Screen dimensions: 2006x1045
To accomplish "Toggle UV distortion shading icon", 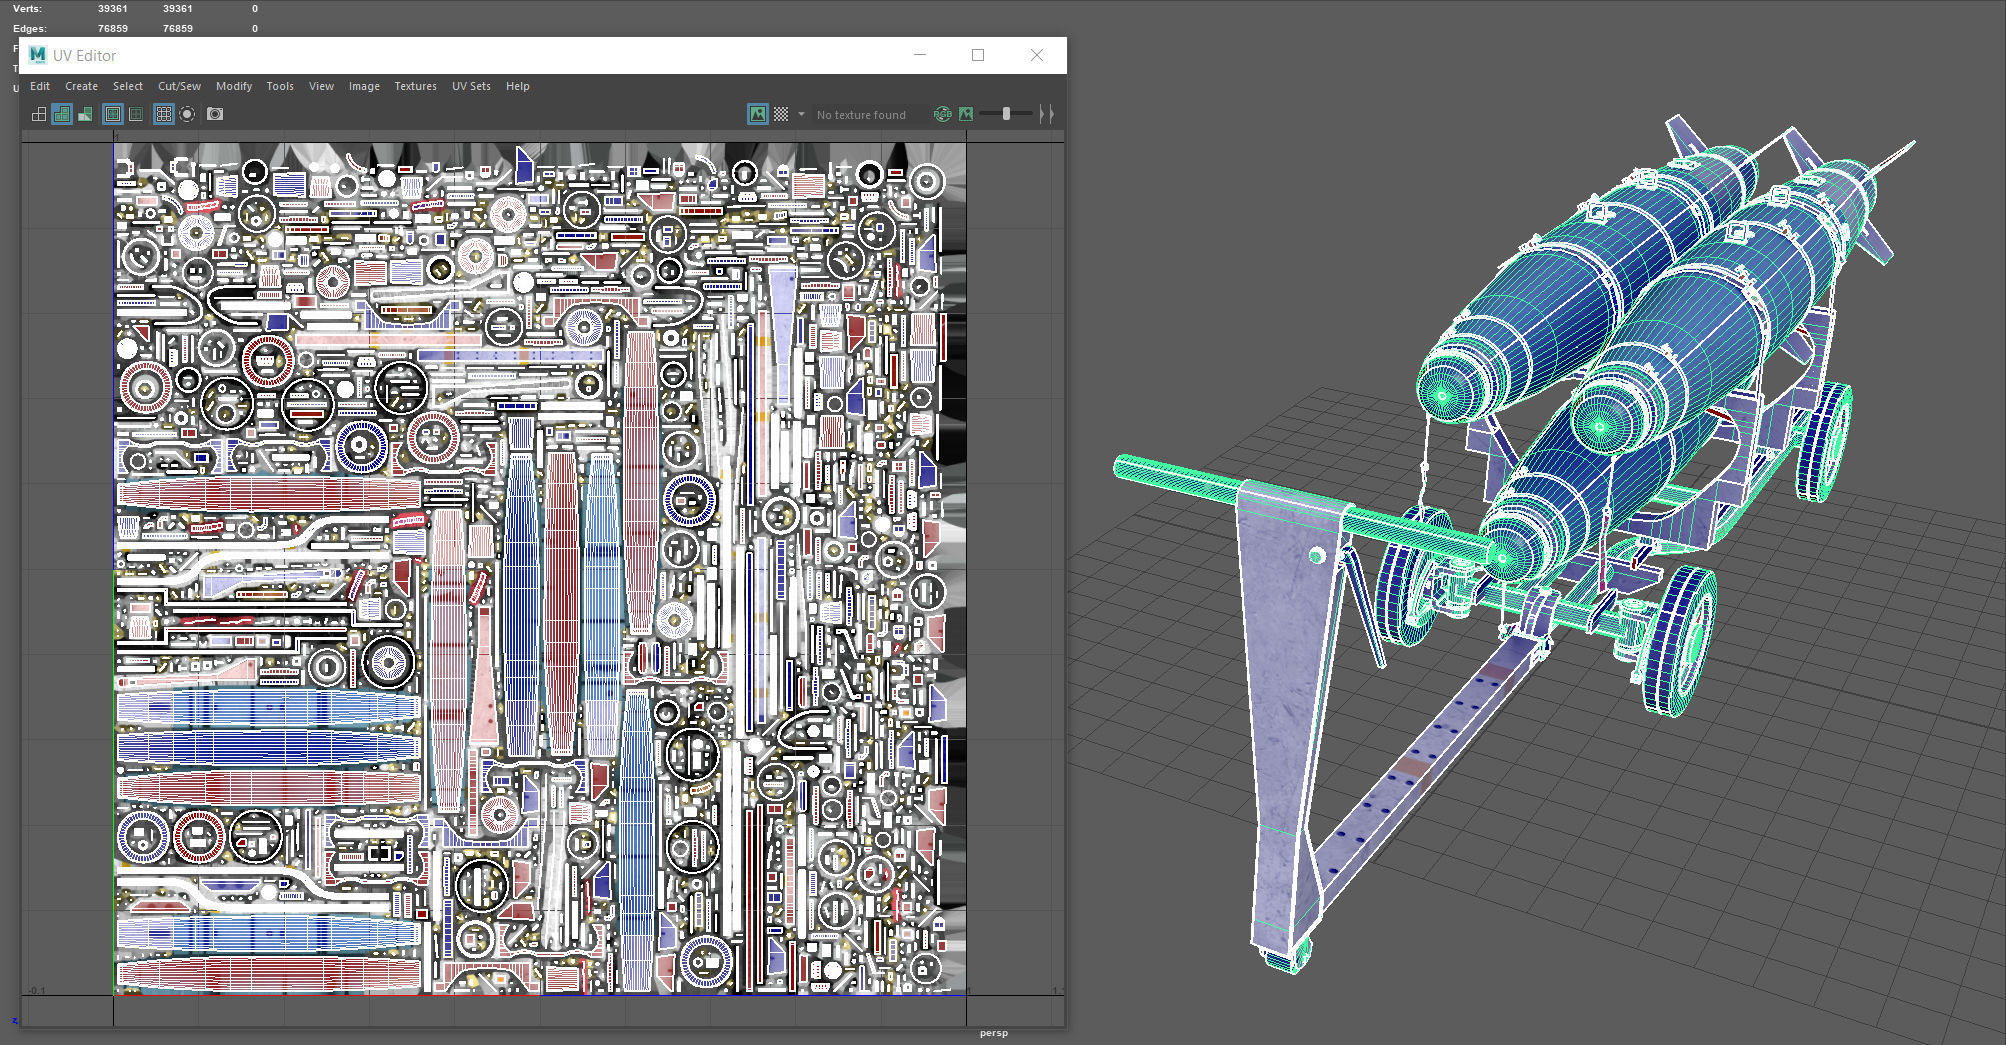I will click(x=85, y=114).
